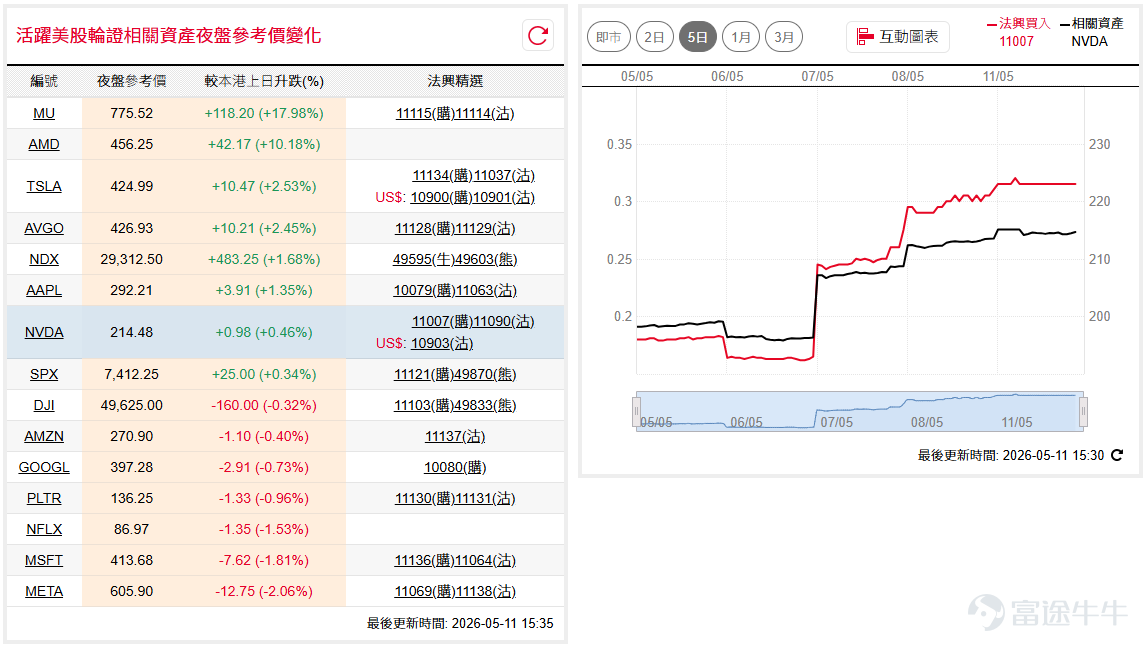Open TSLA US$ put warrant 10901(沽)
Image resolution: width=1148 pixels, height=649 pixels.
(x=504, y=198)
